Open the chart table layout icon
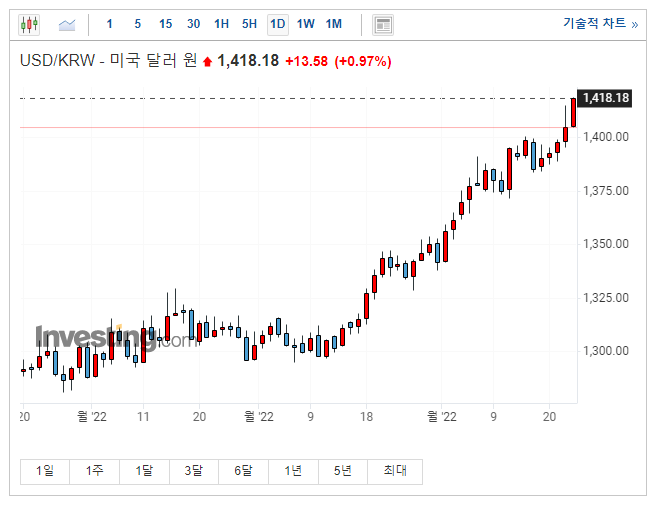The image size is (659, 509). (x=383, y=25)
